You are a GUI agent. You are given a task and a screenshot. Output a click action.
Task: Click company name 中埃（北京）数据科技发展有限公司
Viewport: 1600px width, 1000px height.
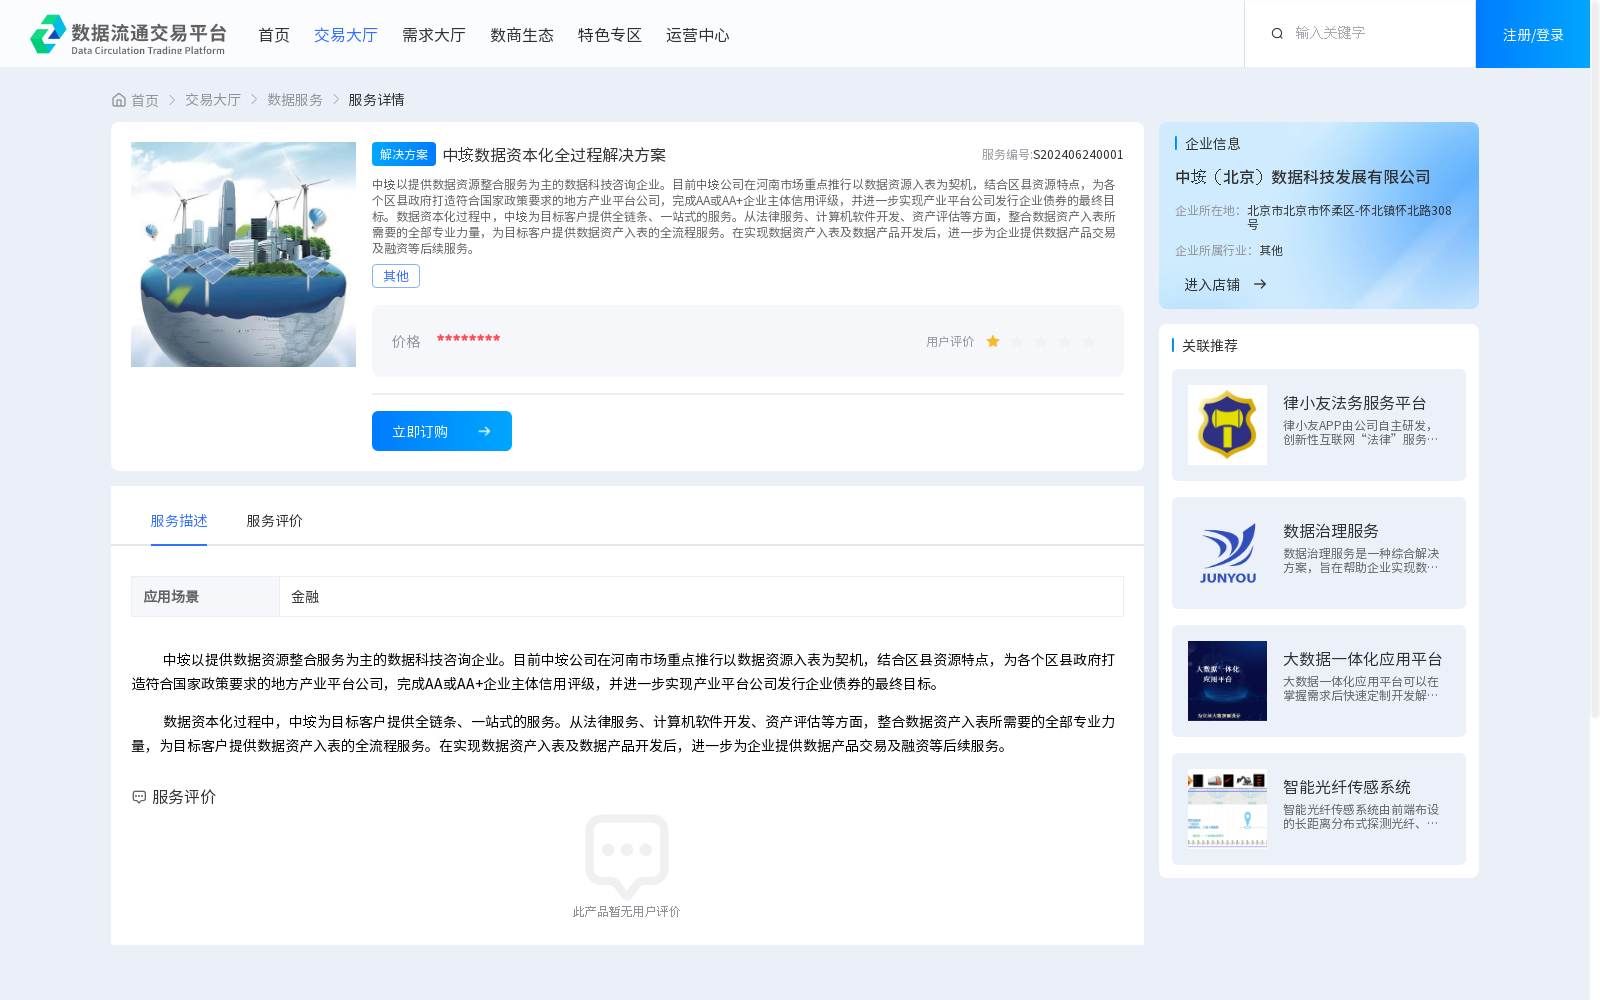point(1303,177)
